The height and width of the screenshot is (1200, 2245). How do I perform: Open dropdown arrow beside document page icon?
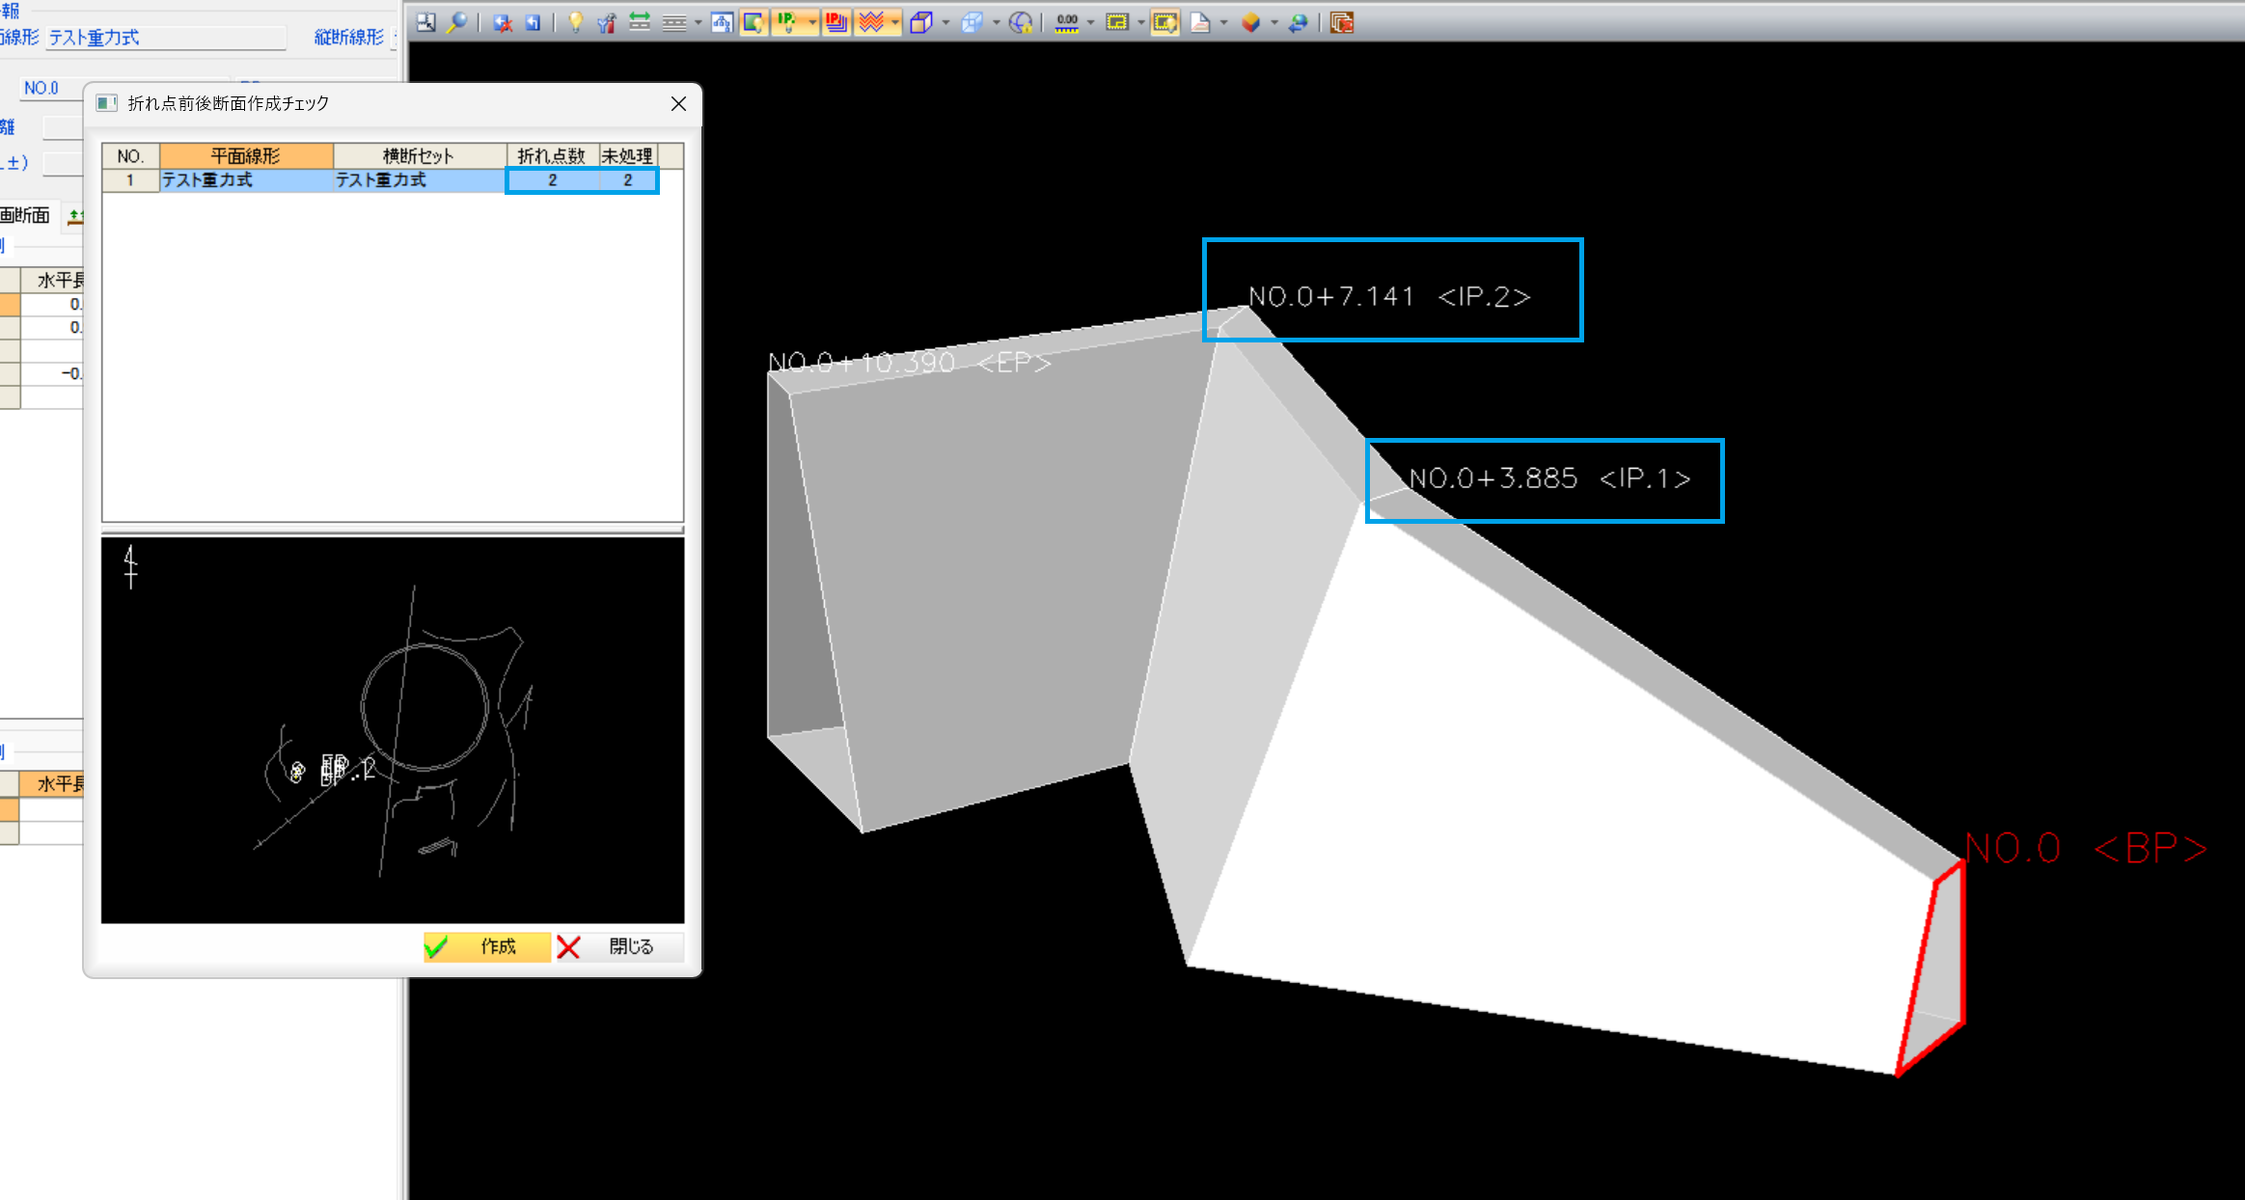[1224, 22]
